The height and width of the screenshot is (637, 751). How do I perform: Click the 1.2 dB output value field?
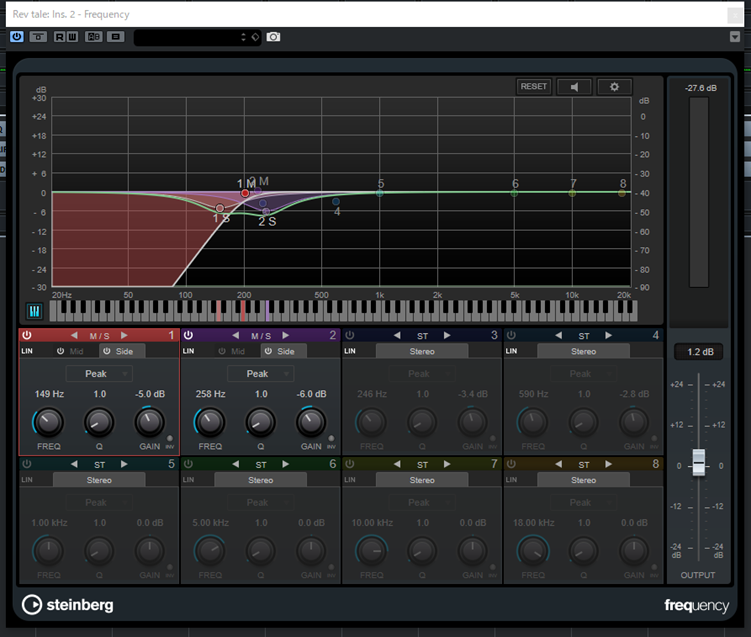click(x=699, y=352)
